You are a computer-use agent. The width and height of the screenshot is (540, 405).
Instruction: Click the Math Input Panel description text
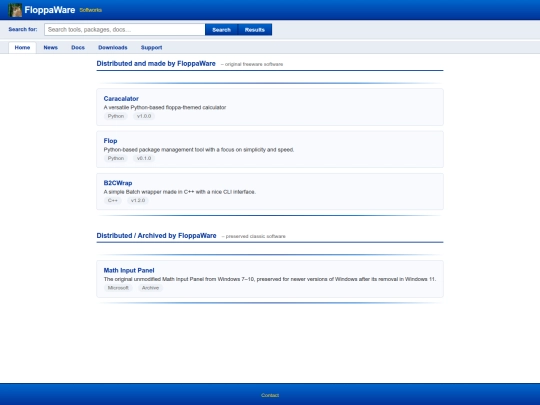pos(270,279)
